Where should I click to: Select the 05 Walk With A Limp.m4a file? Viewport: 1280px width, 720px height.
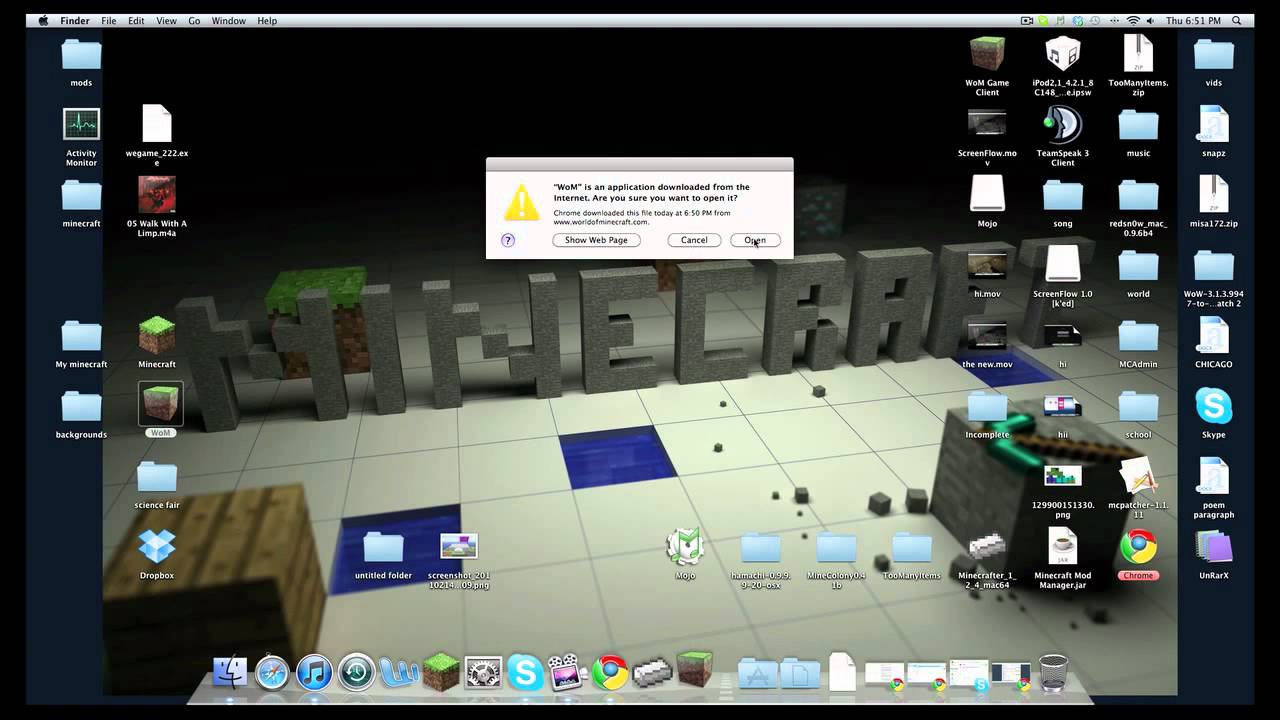[157, 196]
